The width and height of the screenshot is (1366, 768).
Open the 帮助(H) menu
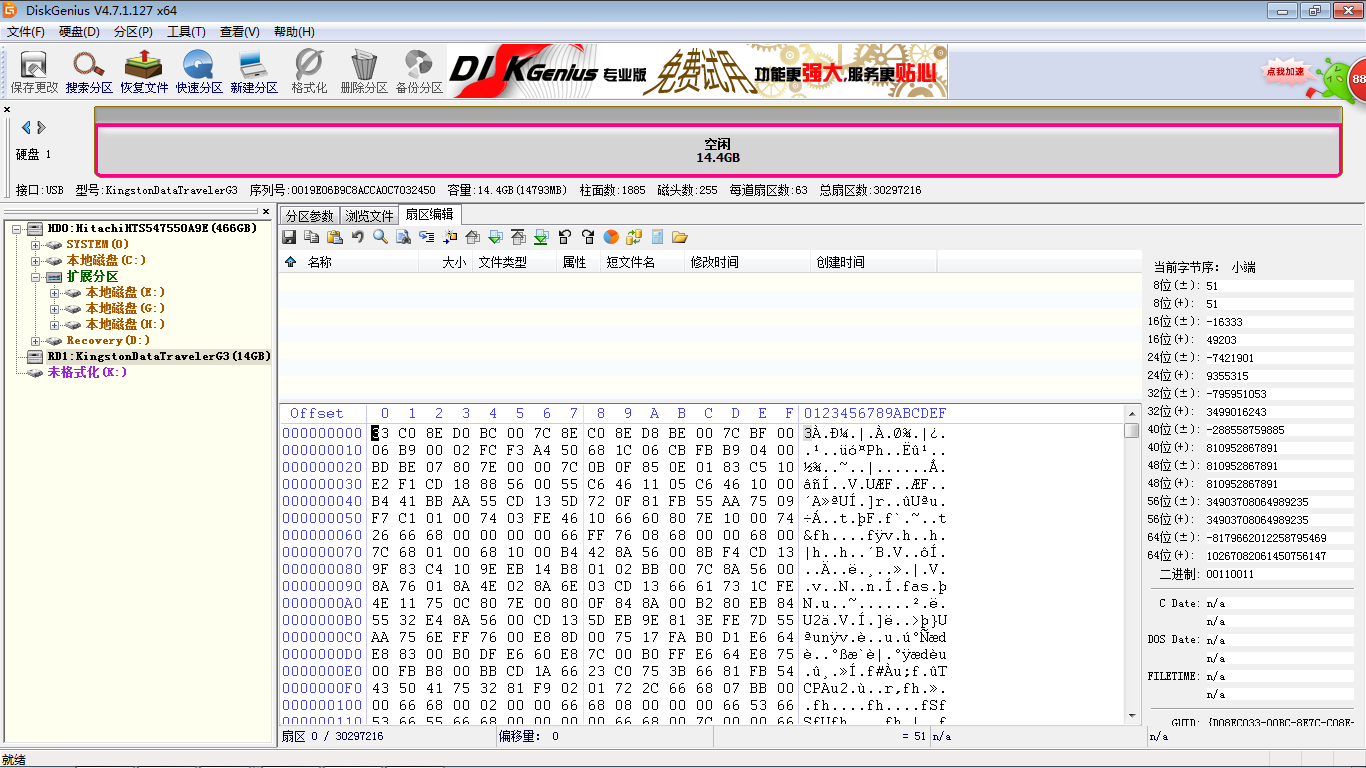coord(294,32)
